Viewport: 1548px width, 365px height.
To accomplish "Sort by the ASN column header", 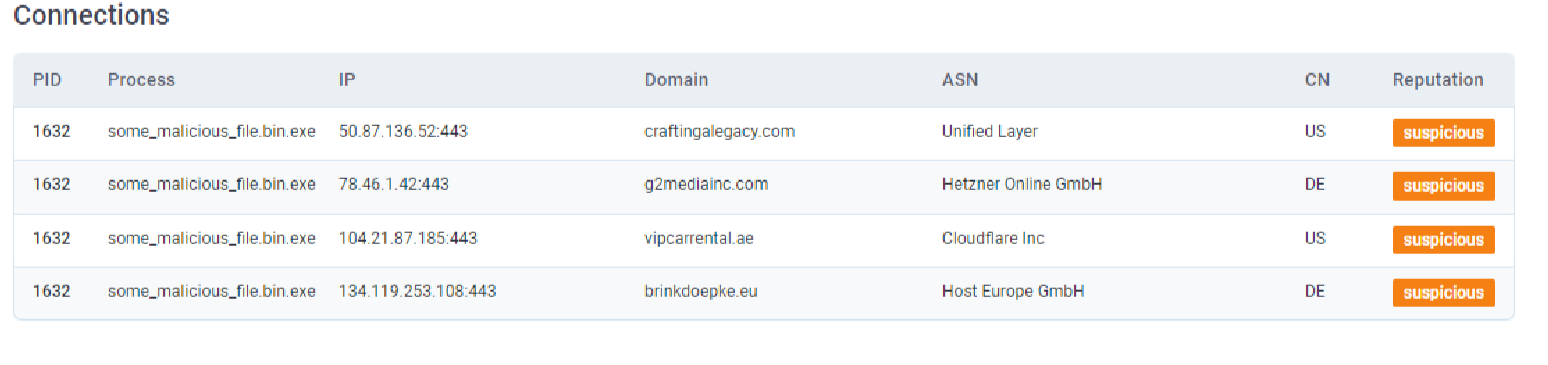I will pos(960,80).
